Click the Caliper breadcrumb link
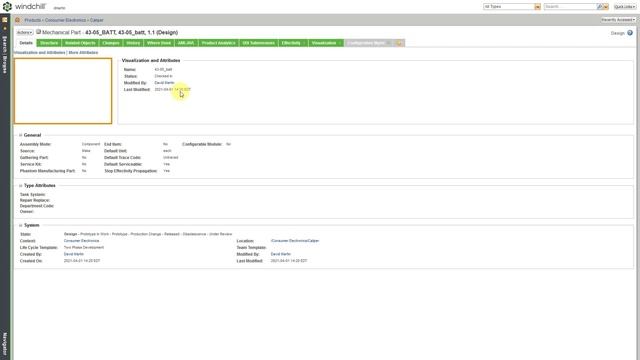This screenshot has width=640, height=360. pyautogui.click(x=97, y=20)
